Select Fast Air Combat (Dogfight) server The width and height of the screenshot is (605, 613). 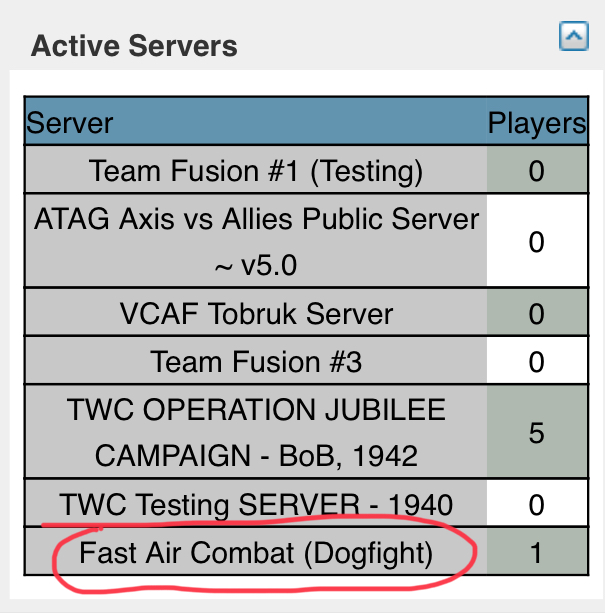coord(256,552)
